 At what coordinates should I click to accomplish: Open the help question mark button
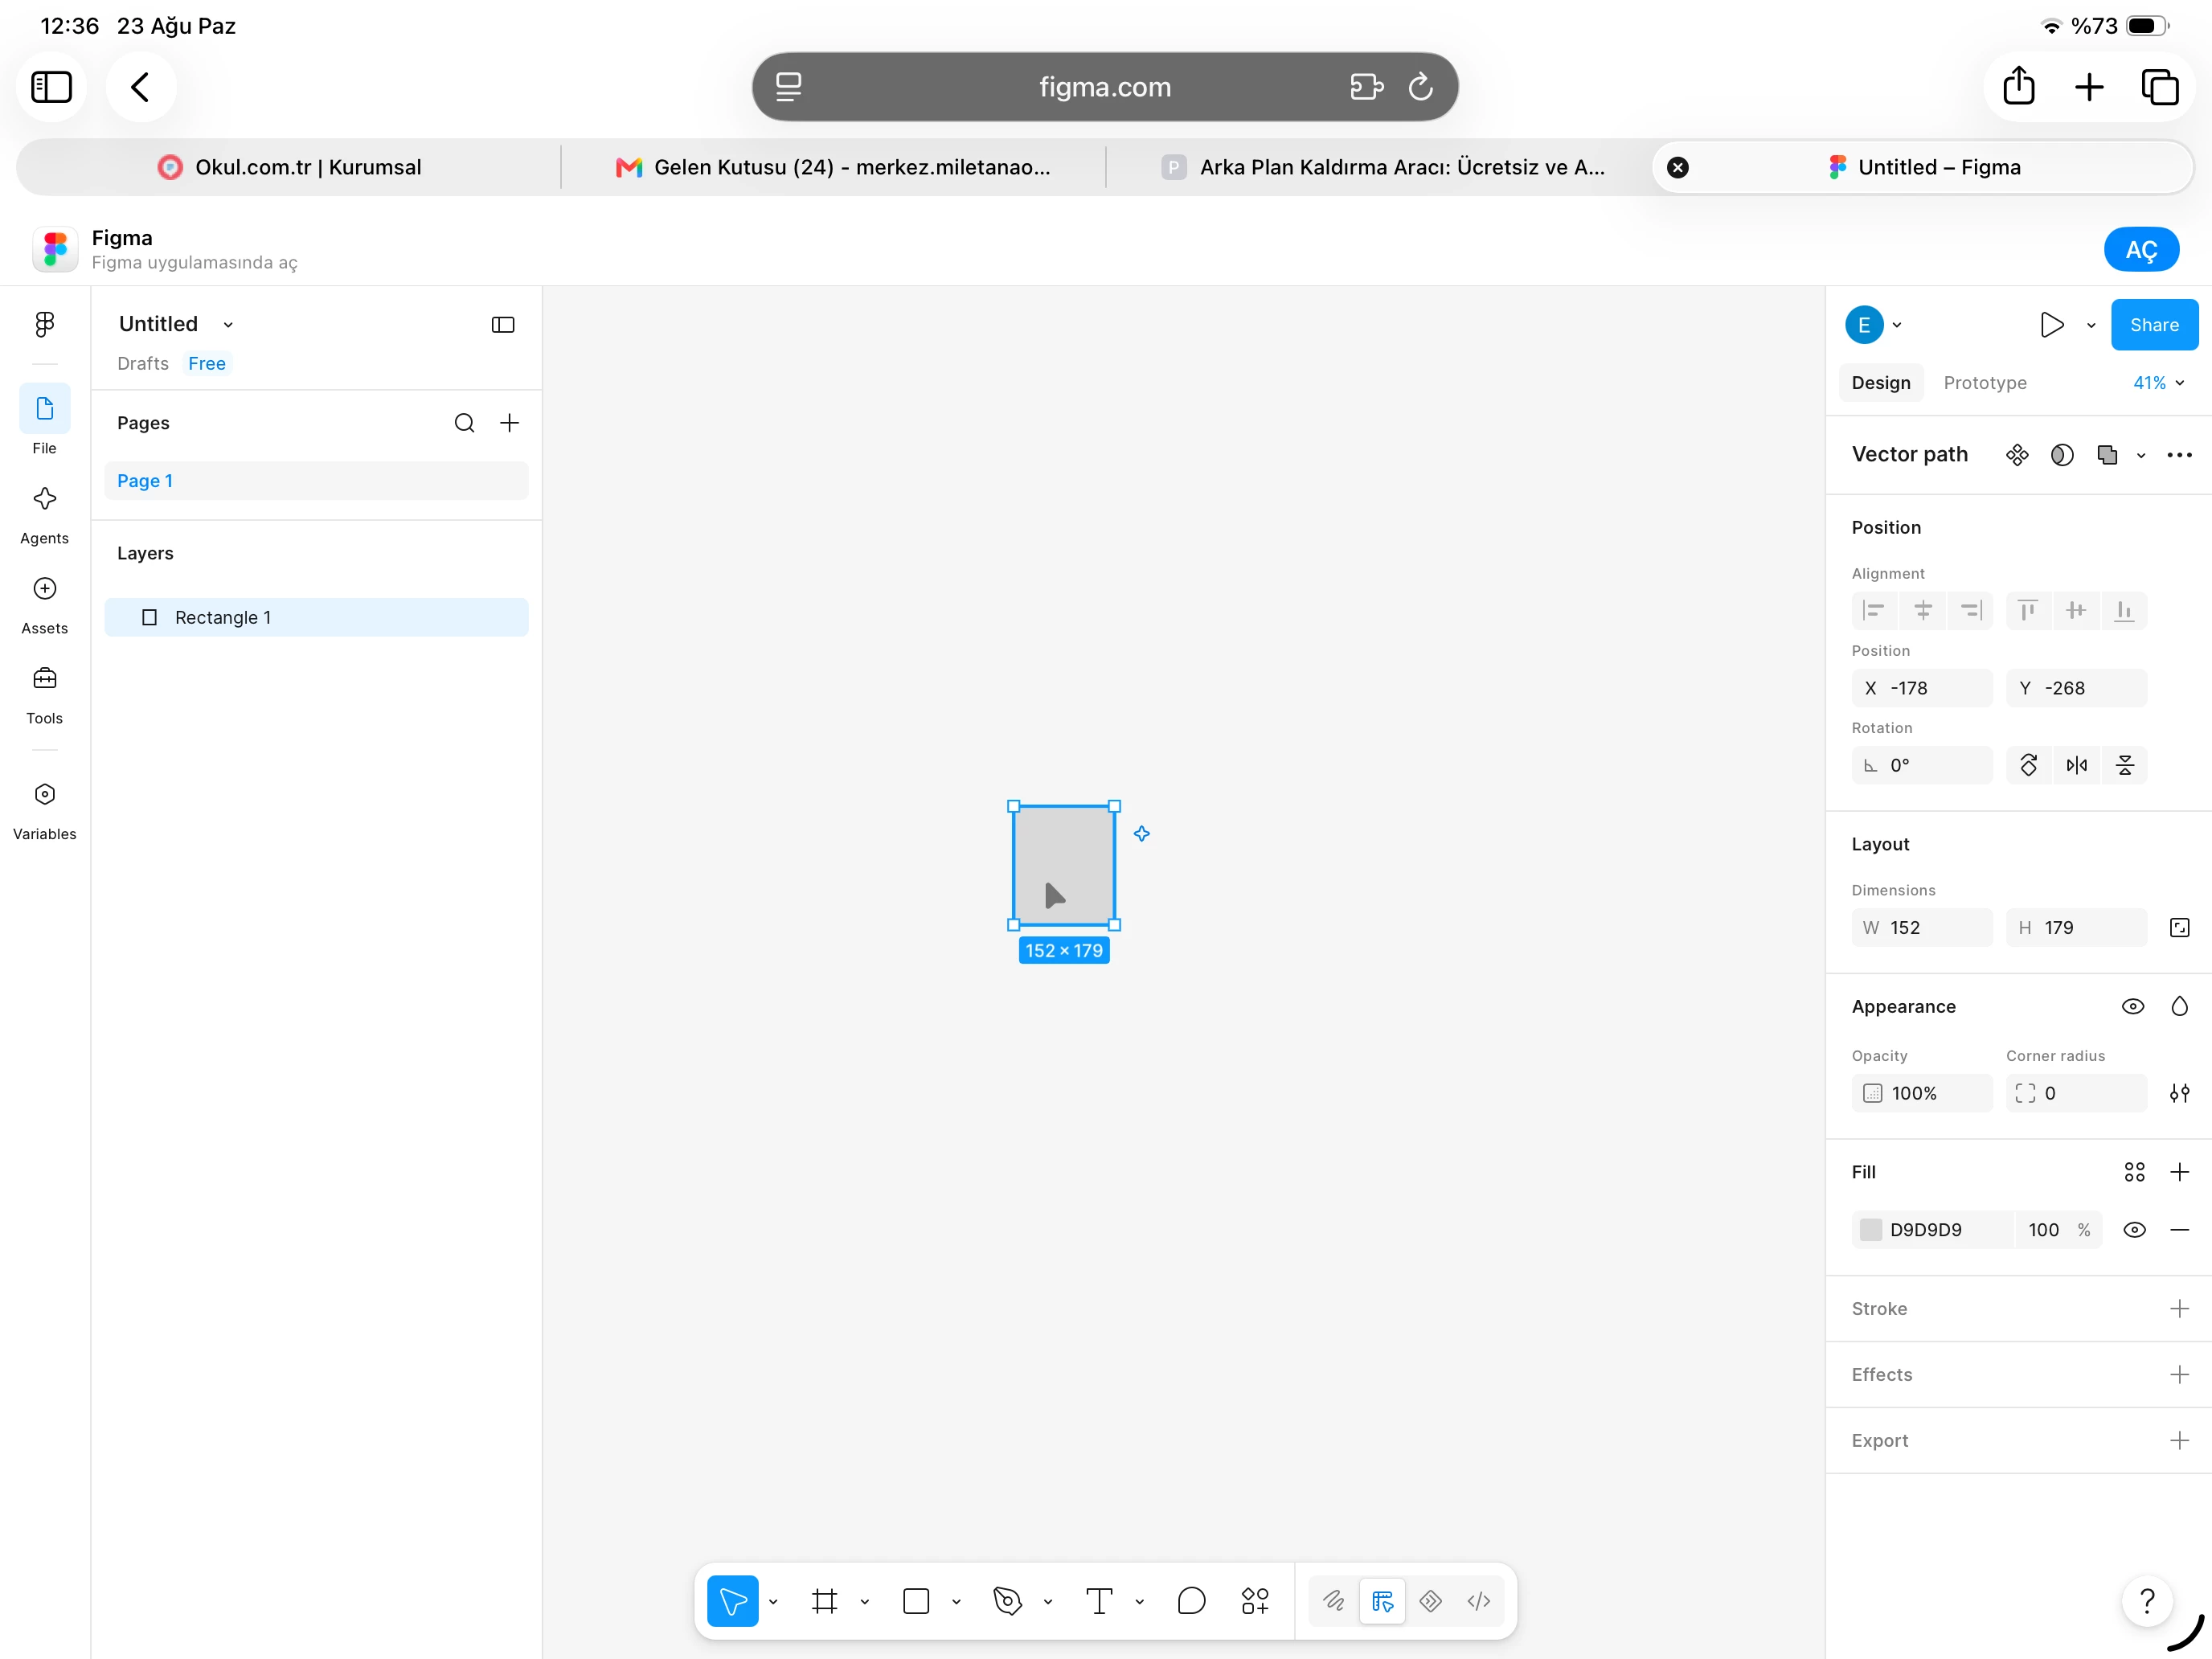(2146, 1601)
